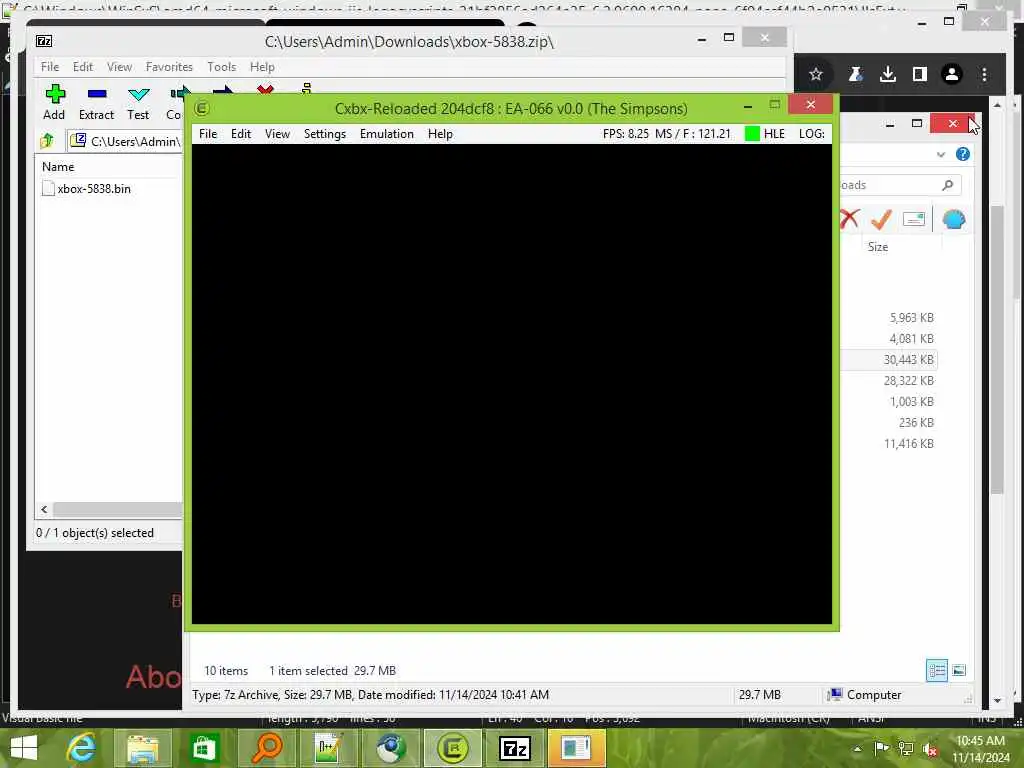Open the 7-Zip File menu
This screenshot has height=768, width=1024.
[50, 67]
